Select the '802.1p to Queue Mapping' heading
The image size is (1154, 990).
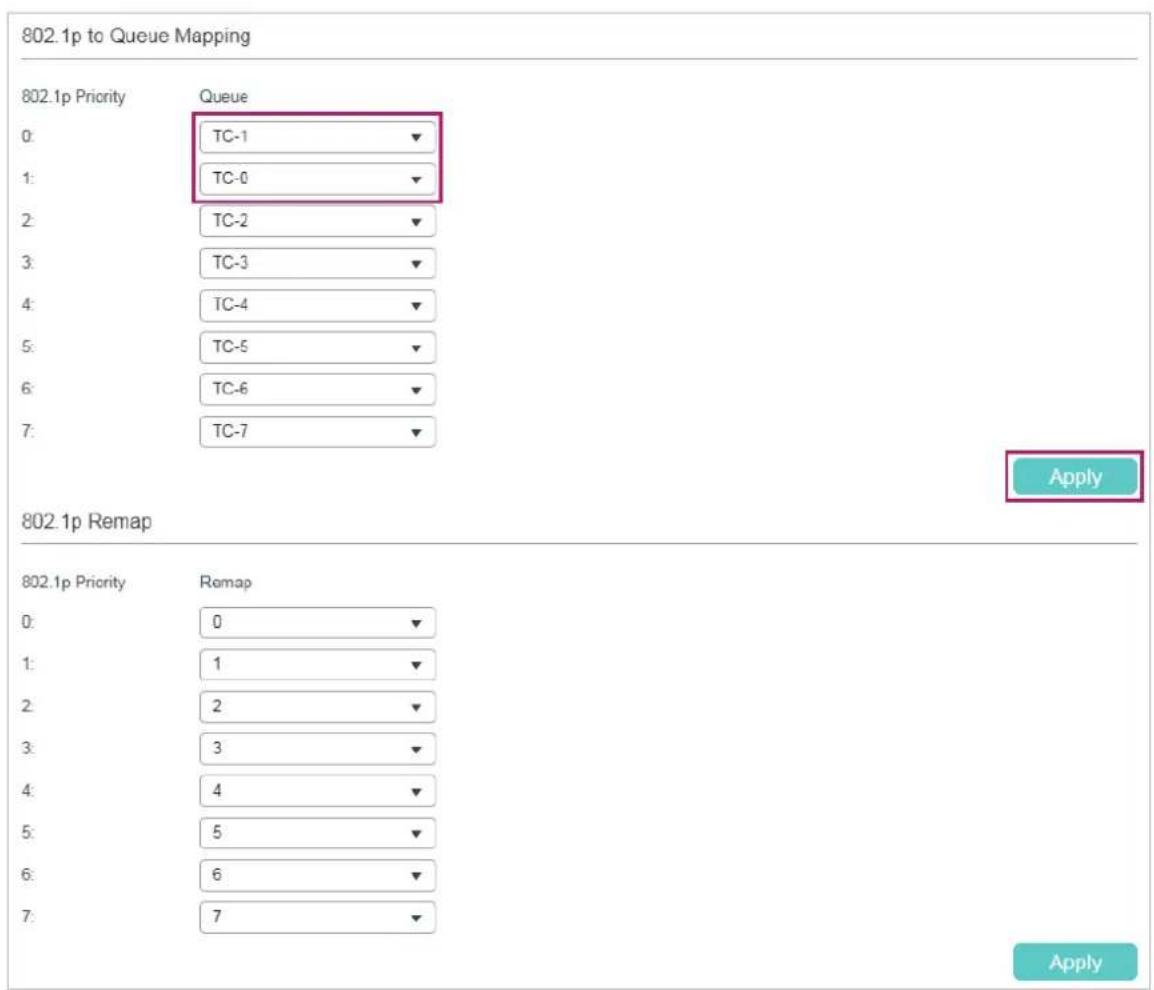coord(136,36)
